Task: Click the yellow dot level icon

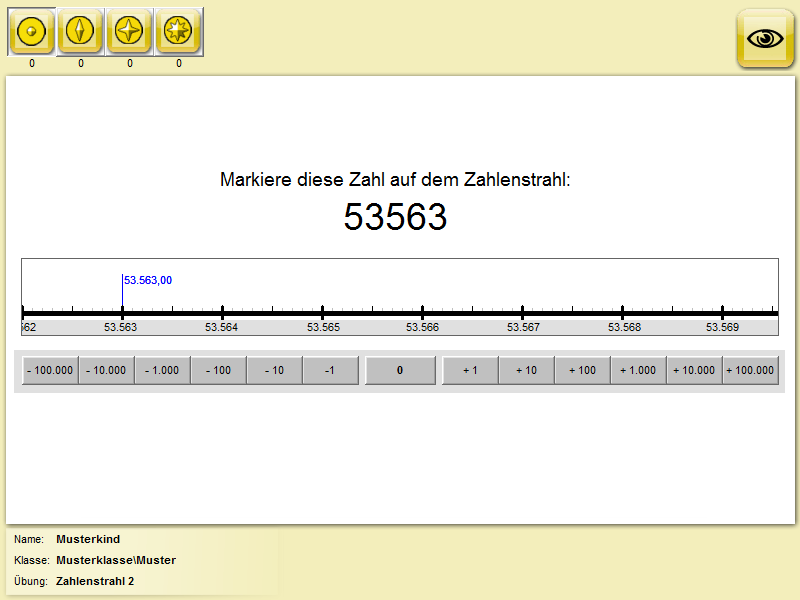Action: 31,32
